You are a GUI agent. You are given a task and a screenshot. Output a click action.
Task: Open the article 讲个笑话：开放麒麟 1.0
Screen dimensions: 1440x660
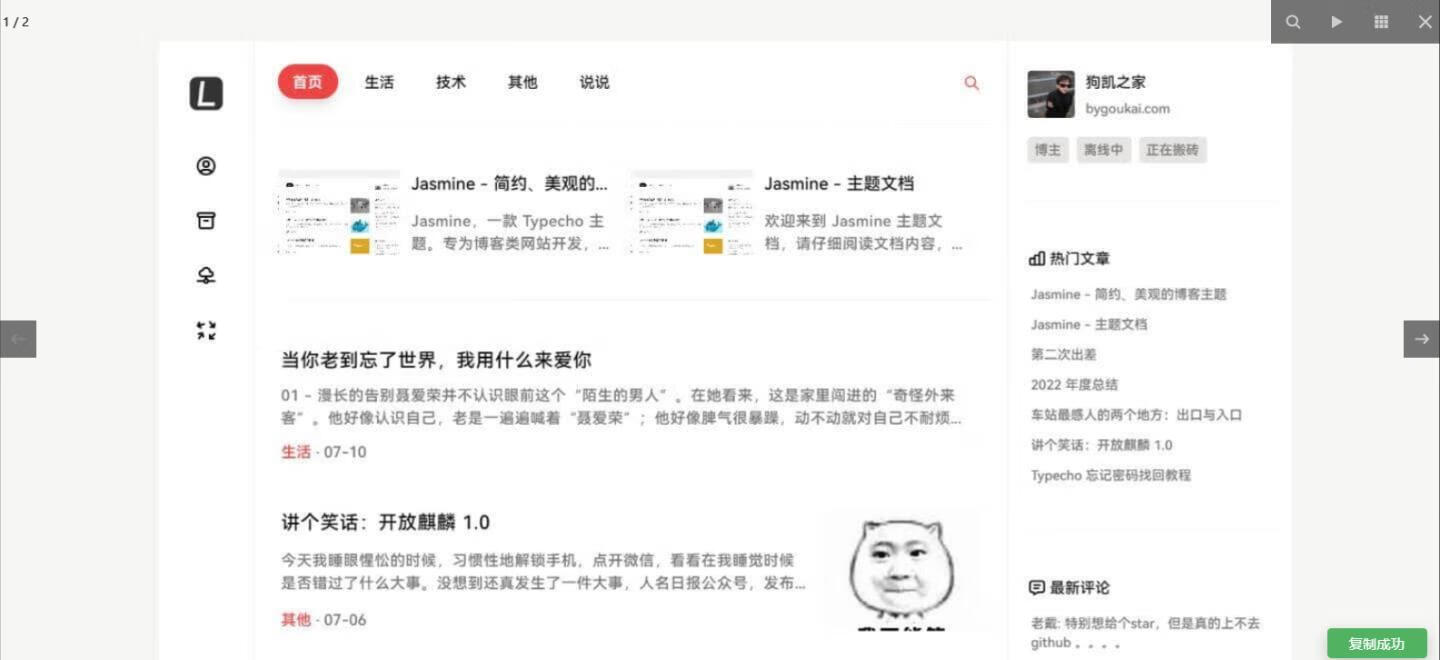pos(385,522)
